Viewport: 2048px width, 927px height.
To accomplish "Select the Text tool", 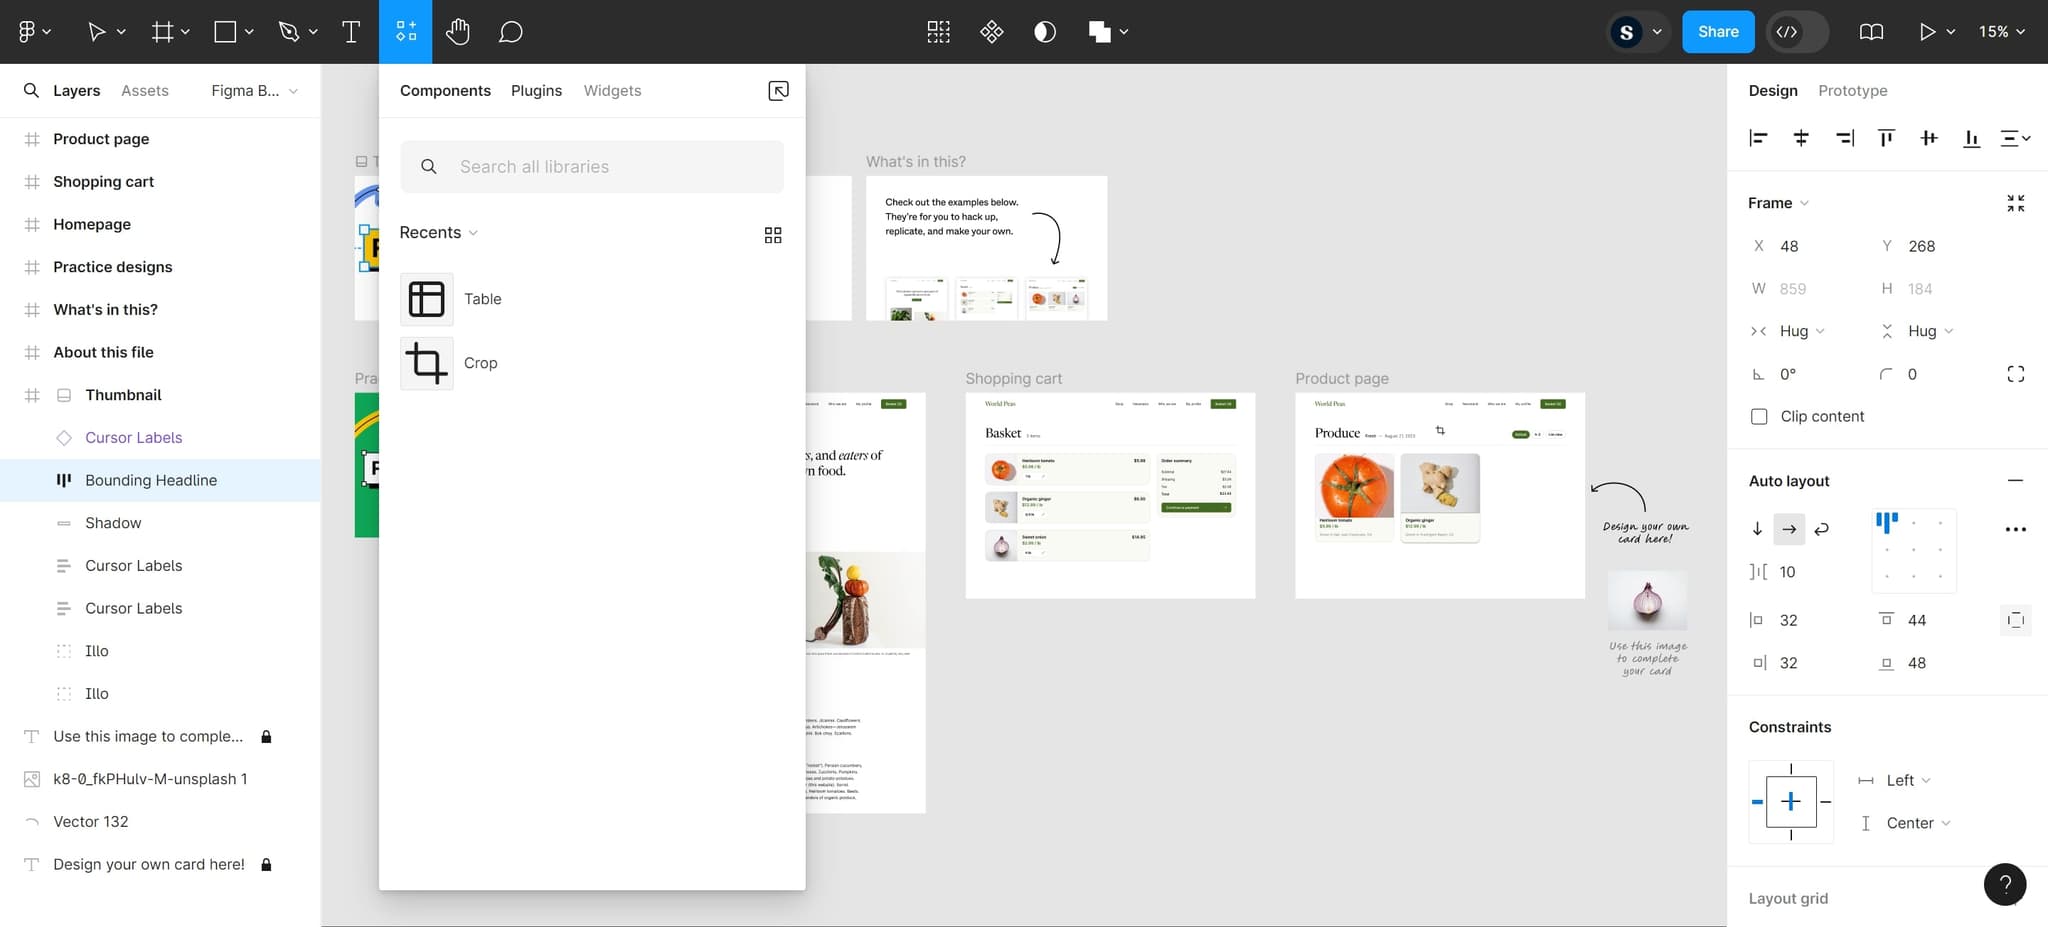I will [x=351, y=32].
